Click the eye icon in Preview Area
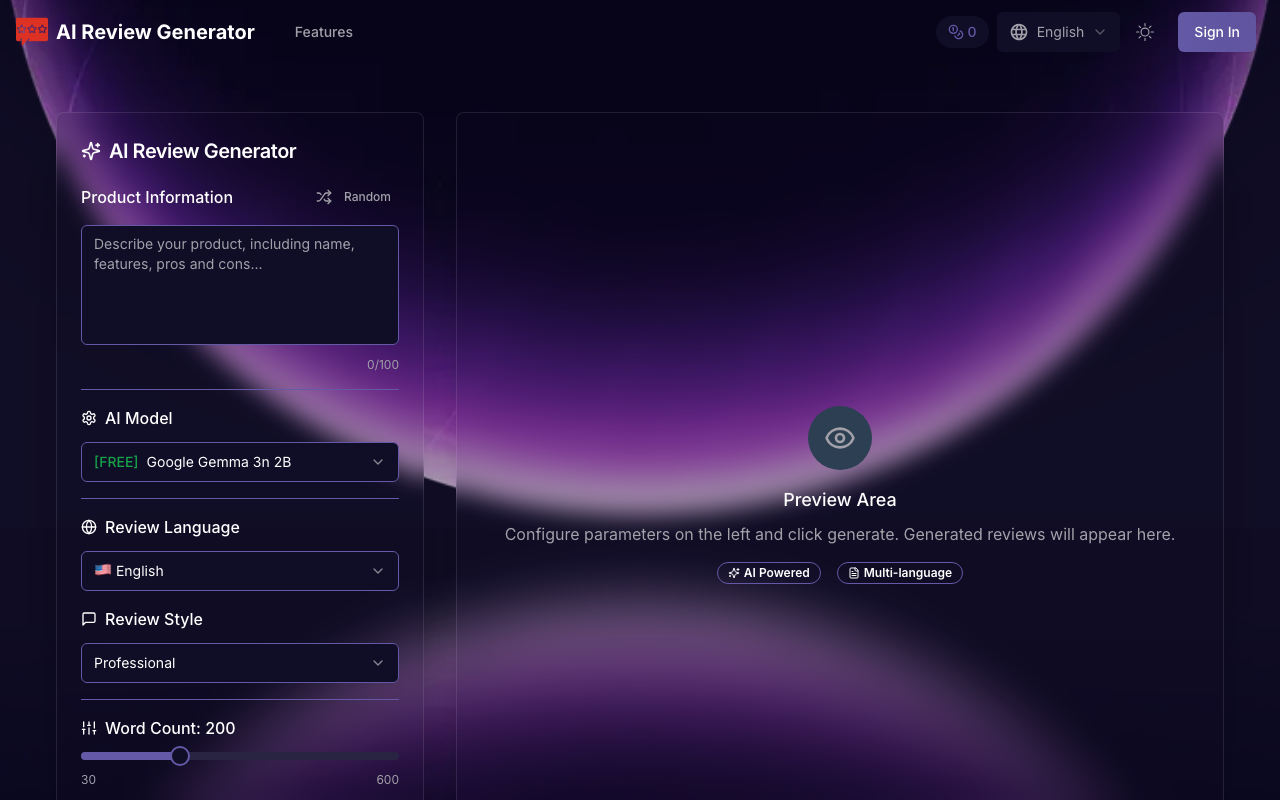Image resolution: width=1280 pixels, height=800 pixels. pos(840,438)
